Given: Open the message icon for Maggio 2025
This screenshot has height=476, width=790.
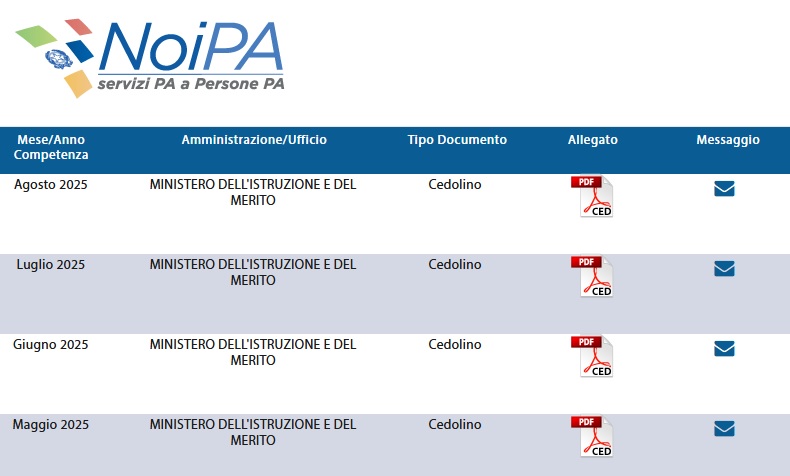Looking at the screenshot, I should coord(725,429).
